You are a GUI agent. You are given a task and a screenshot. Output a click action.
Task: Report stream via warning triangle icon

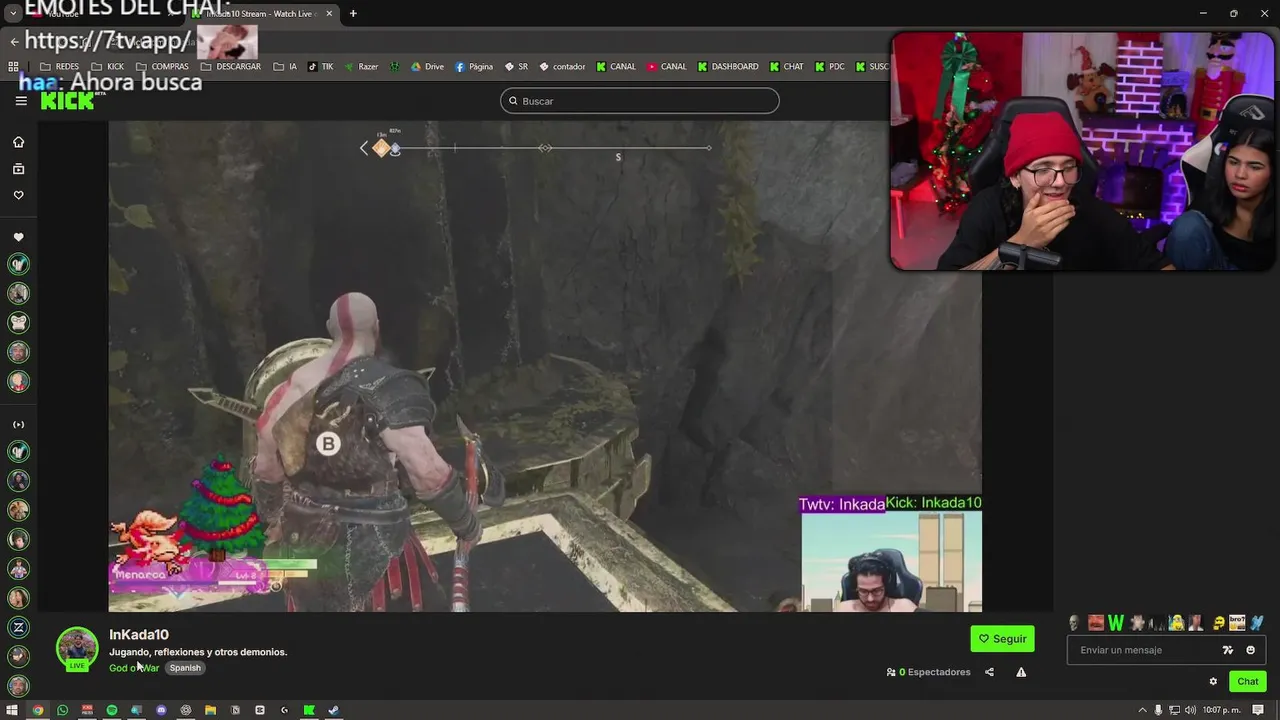(1021, 672)
